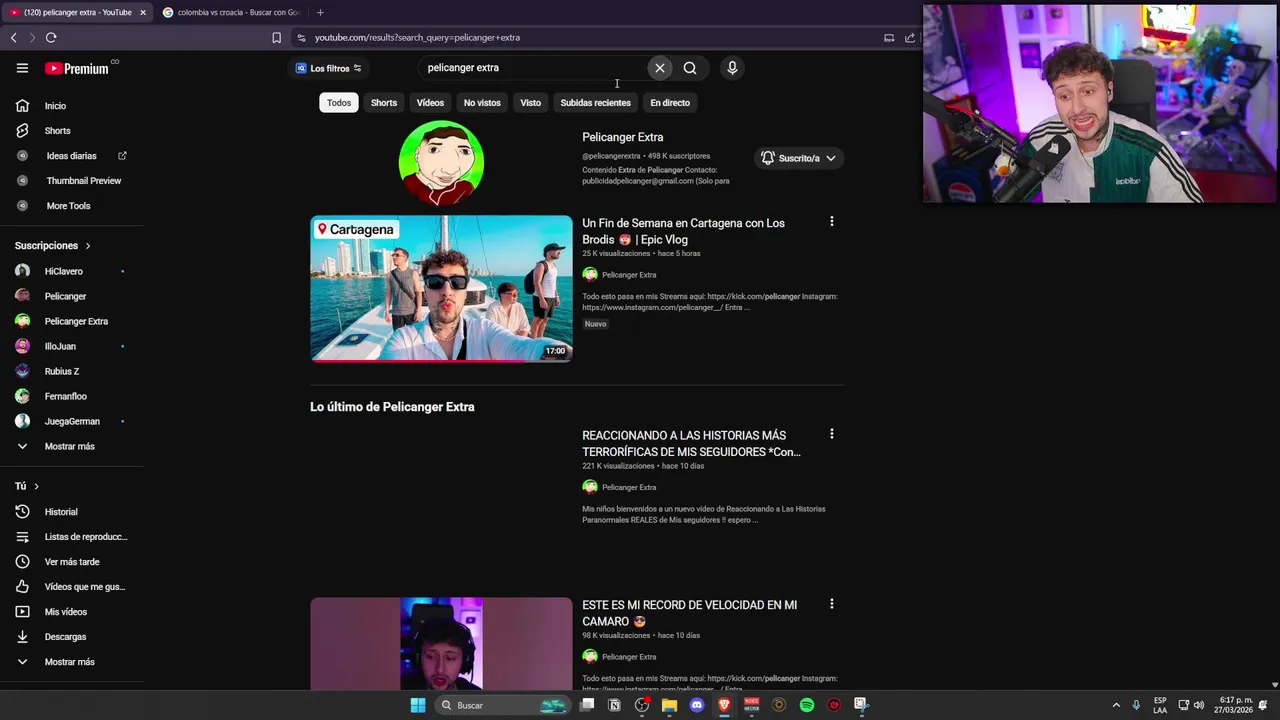Go back in browser history
Viewport: 1280px width, 720px height.
click(x=14, y=38)
